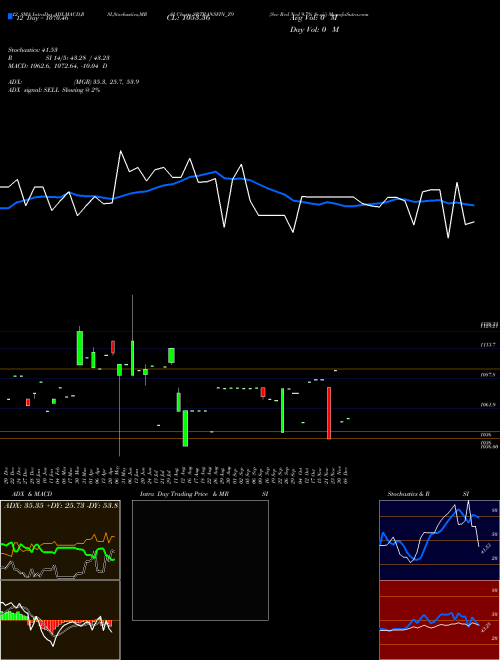This screenshot has height=660, width=500.
Task: Click the 1087.5 price axis label
Action: (x=488, y=375)
